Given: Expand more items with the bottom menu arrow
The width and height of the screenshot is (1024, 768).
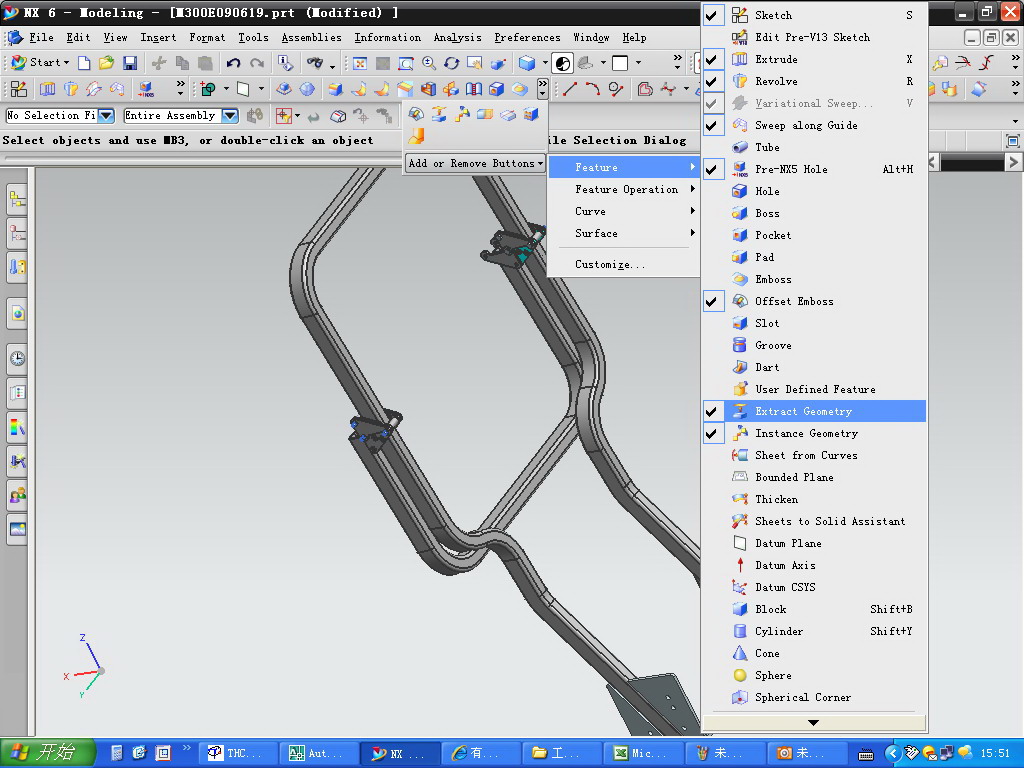Looking at the screenshot, I should pos(814,723).
